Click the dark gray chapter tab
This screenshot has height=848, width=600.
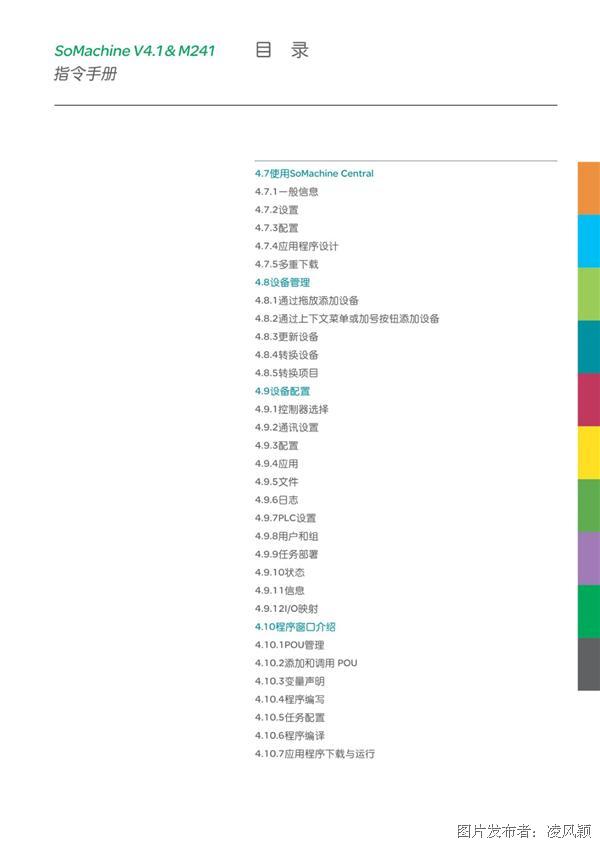pos(589,664)
